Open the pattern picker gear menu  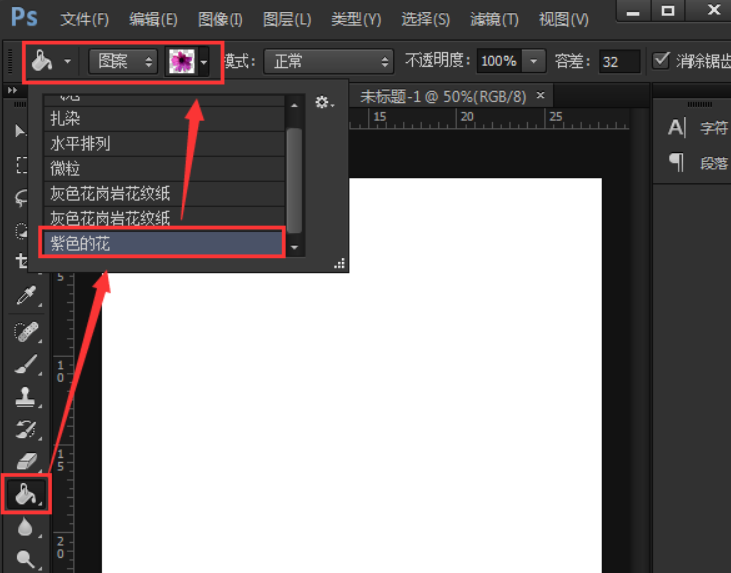point(324,102)
